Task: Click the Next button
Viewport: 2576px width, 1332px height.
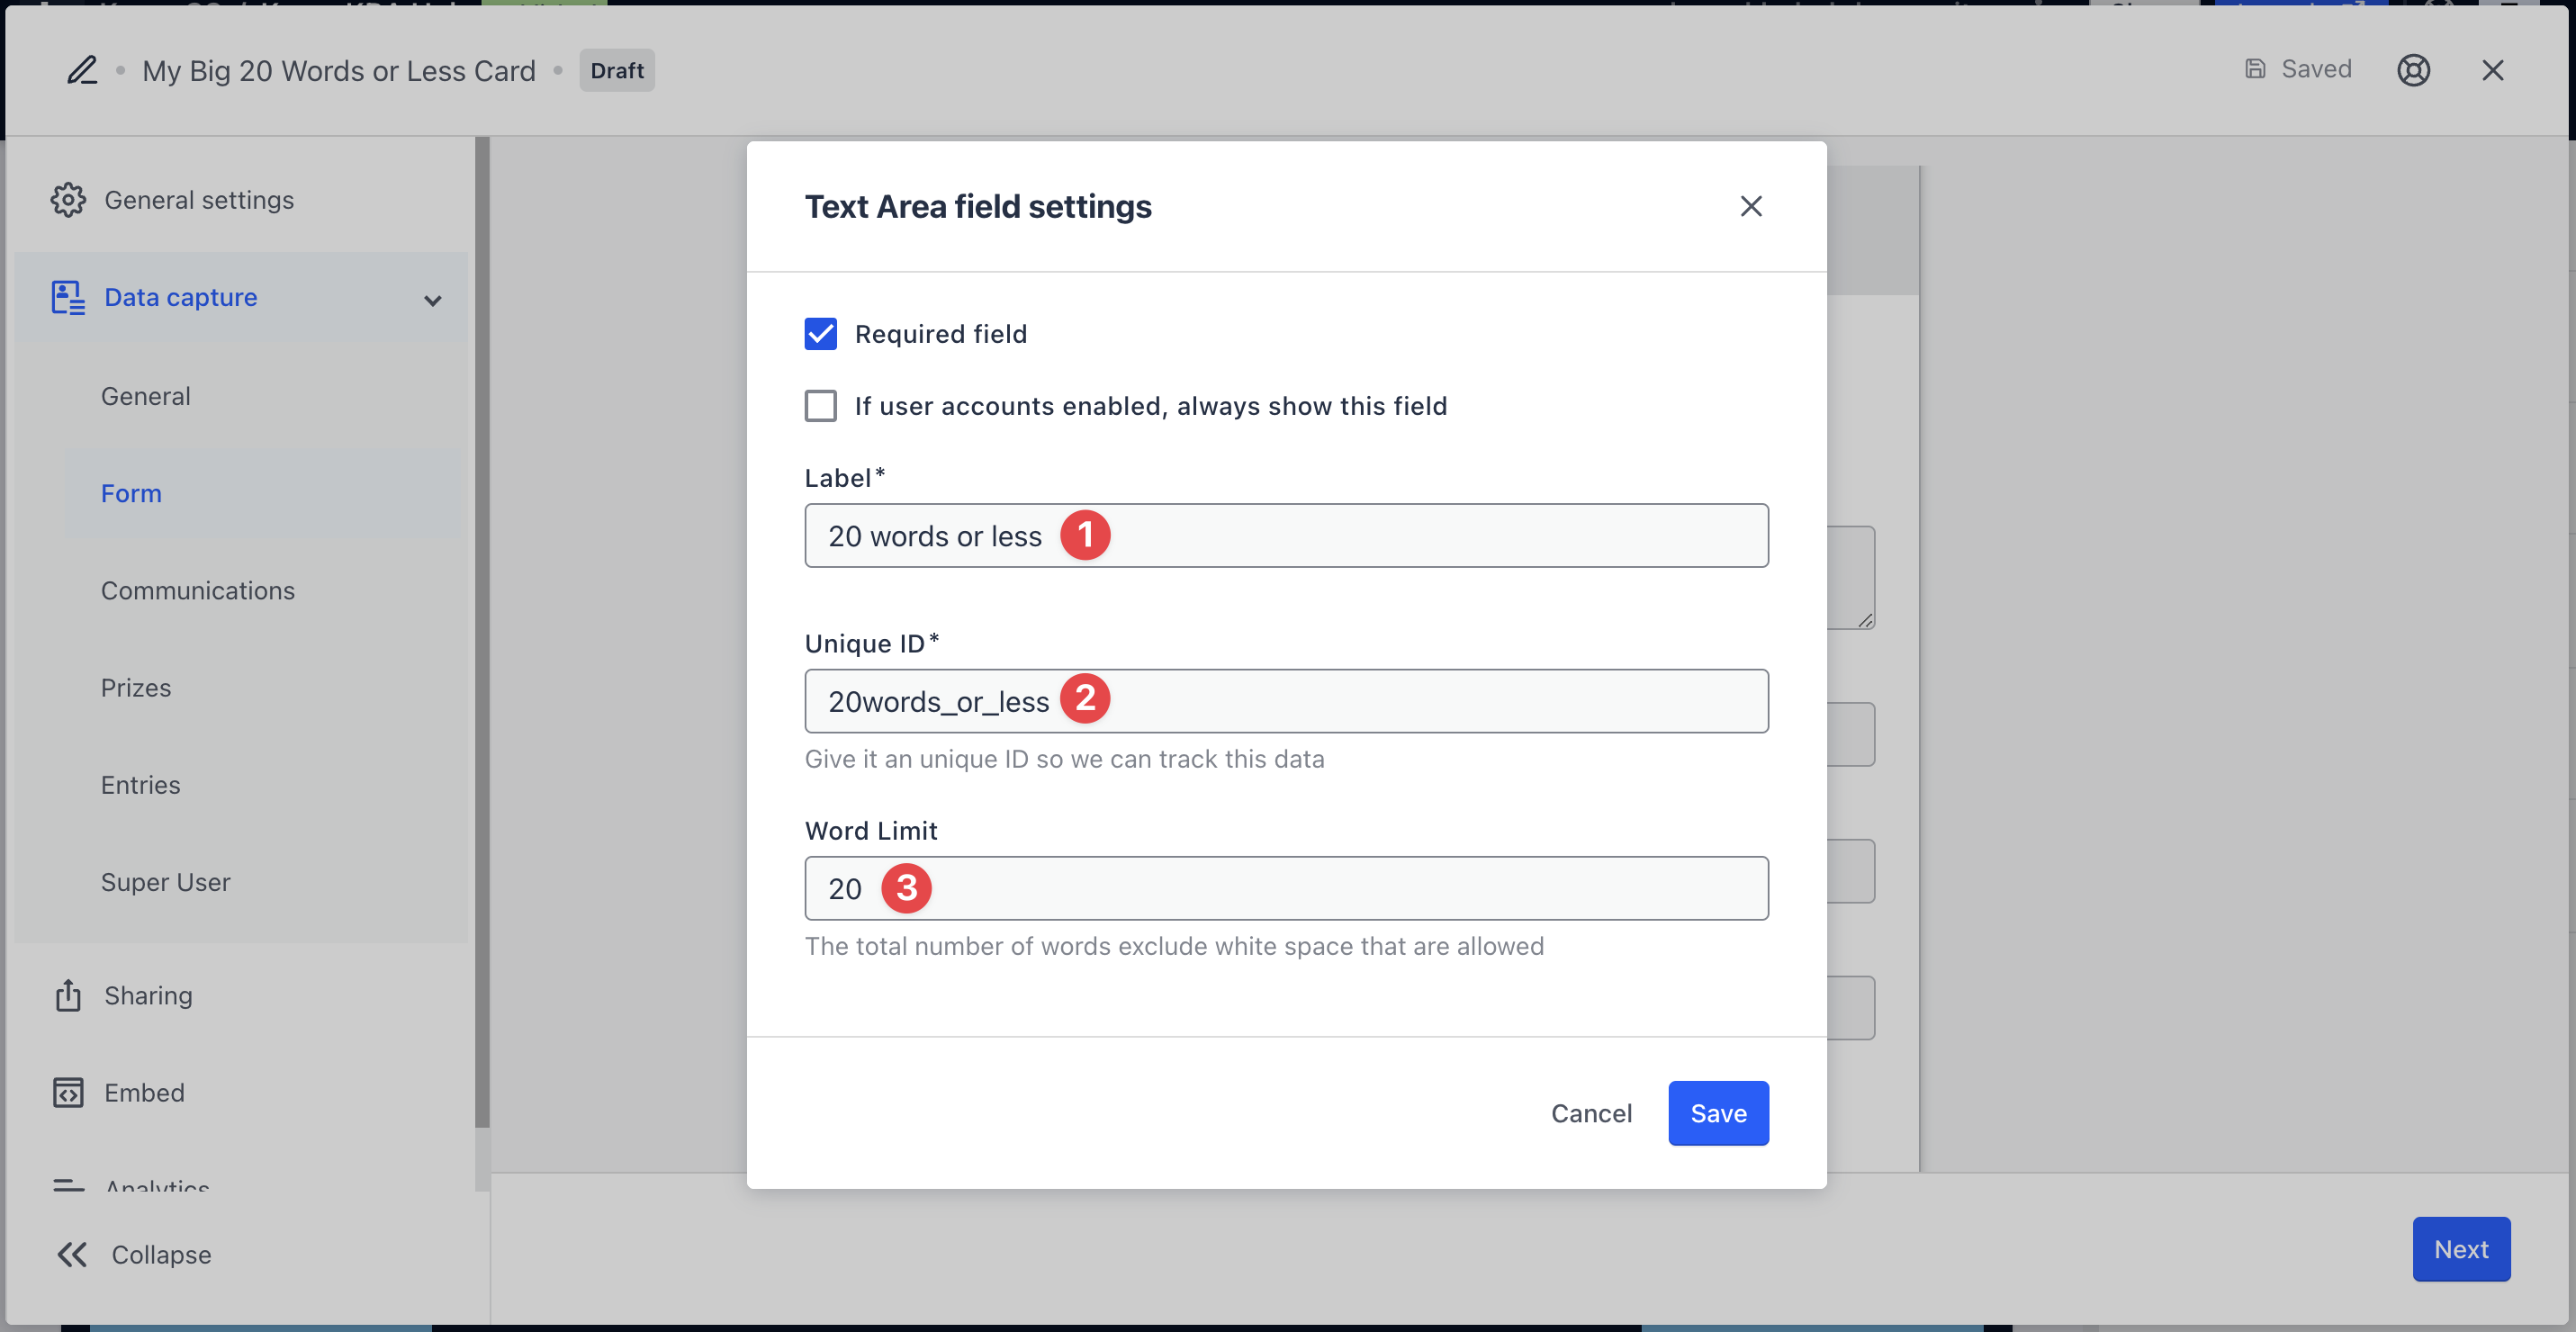Action: coord(2460,1249)
